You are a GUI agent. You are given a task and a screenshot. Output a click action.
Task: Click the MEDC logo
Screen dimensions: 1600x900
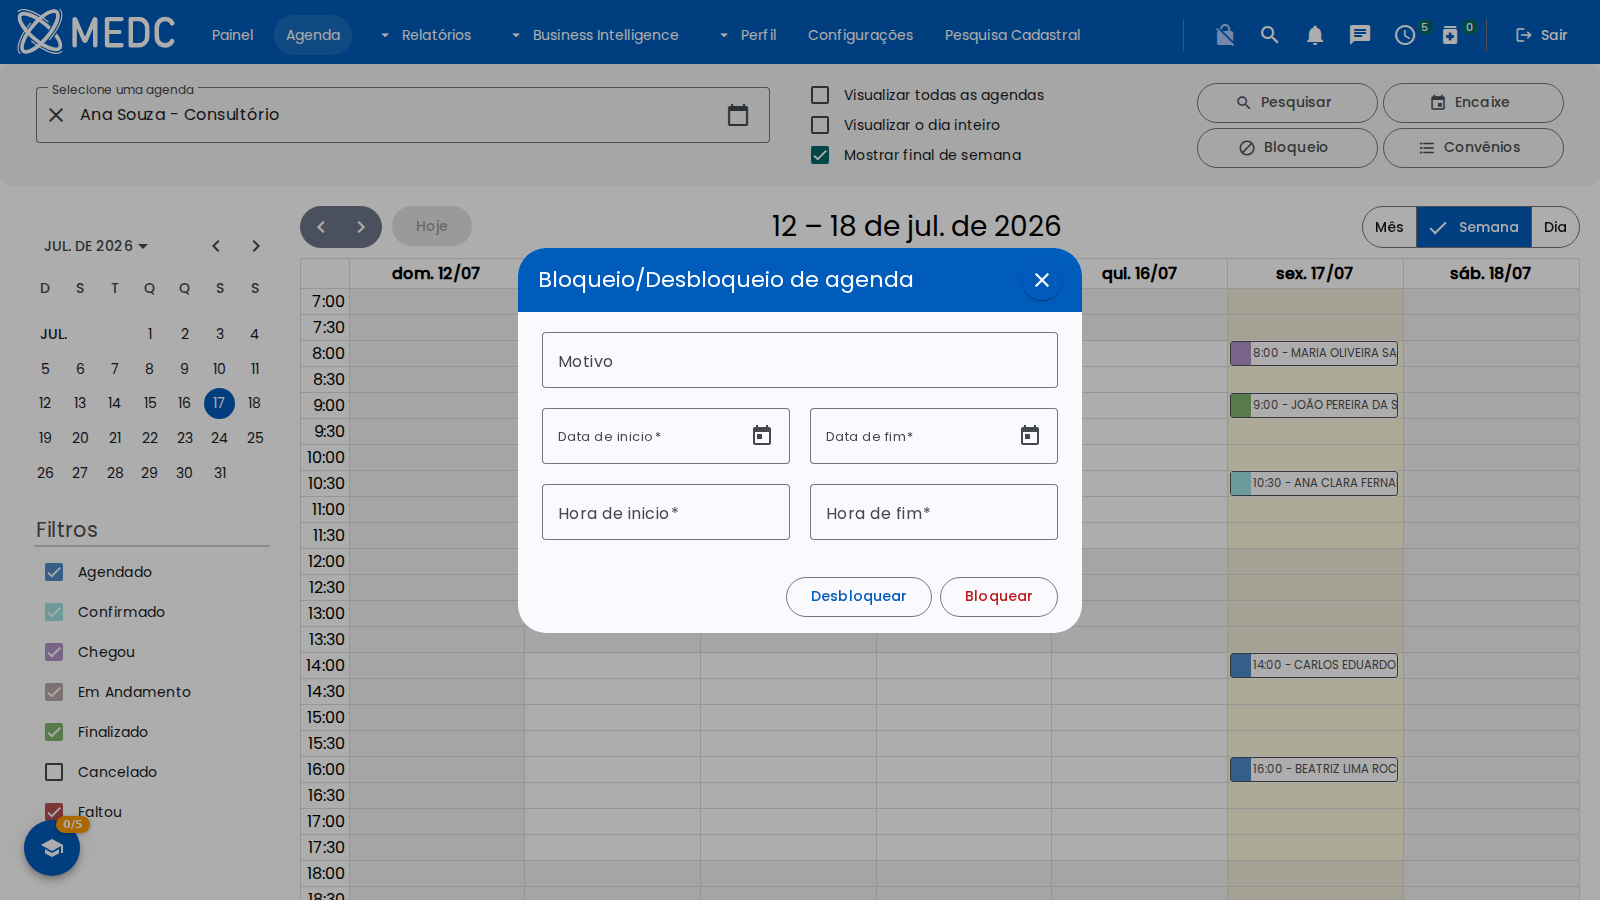pos(96,32)
